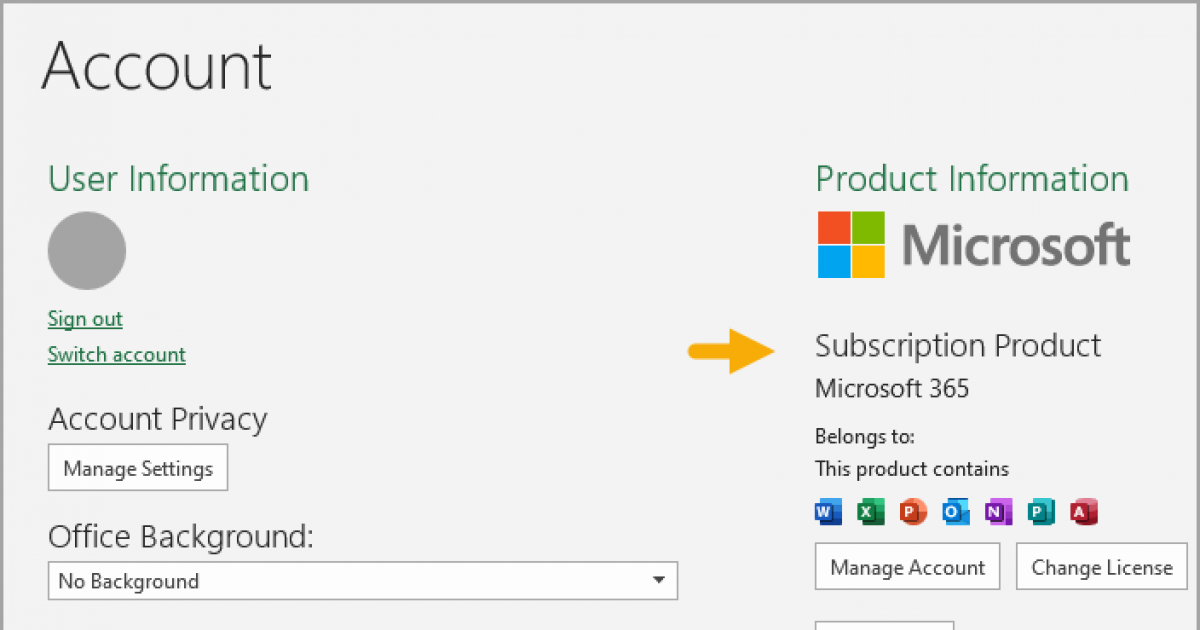This screenshot has height=630, width=1200.
Task: Sign out of the current account
Action: [x=85, y=319]
